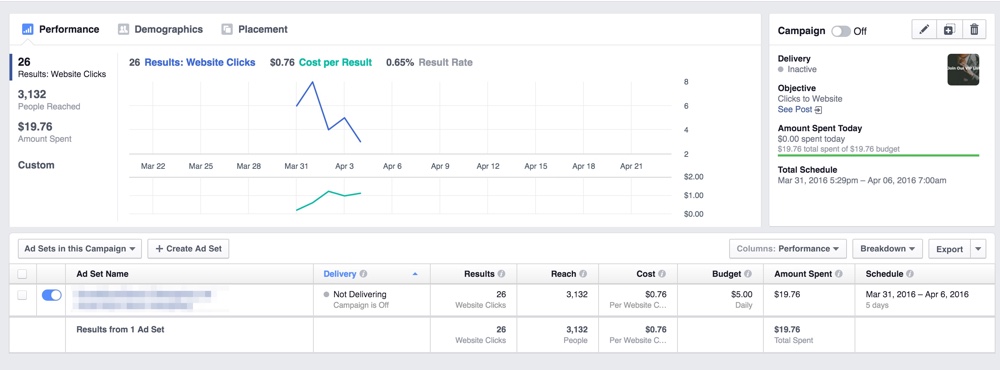
Task: Click the trash delete campaign icon
Action: click(974, 29)
